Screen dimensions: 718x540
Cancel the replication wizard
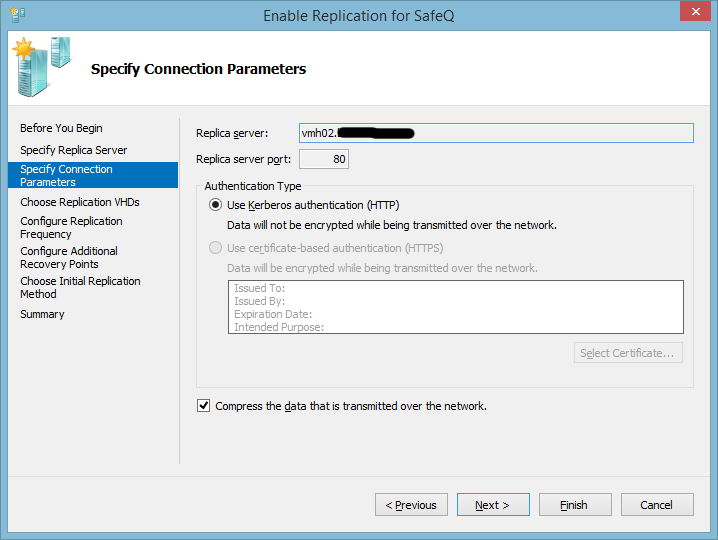657,505
